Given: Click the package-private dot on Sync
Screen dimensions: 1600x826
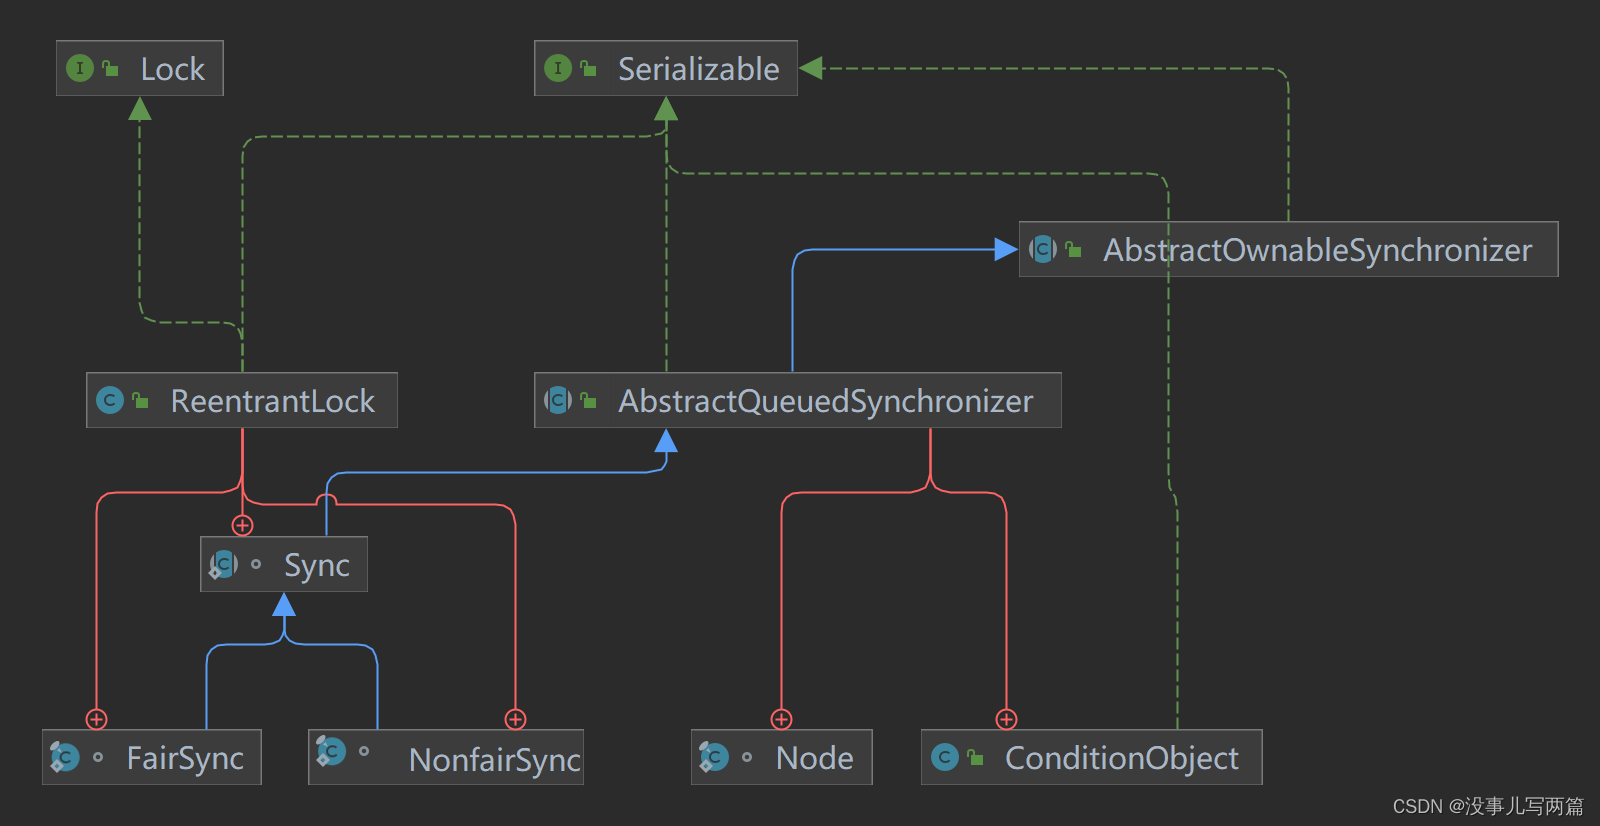Looking at the screenshot, I should pyautogui.click(x=256, y=564).
